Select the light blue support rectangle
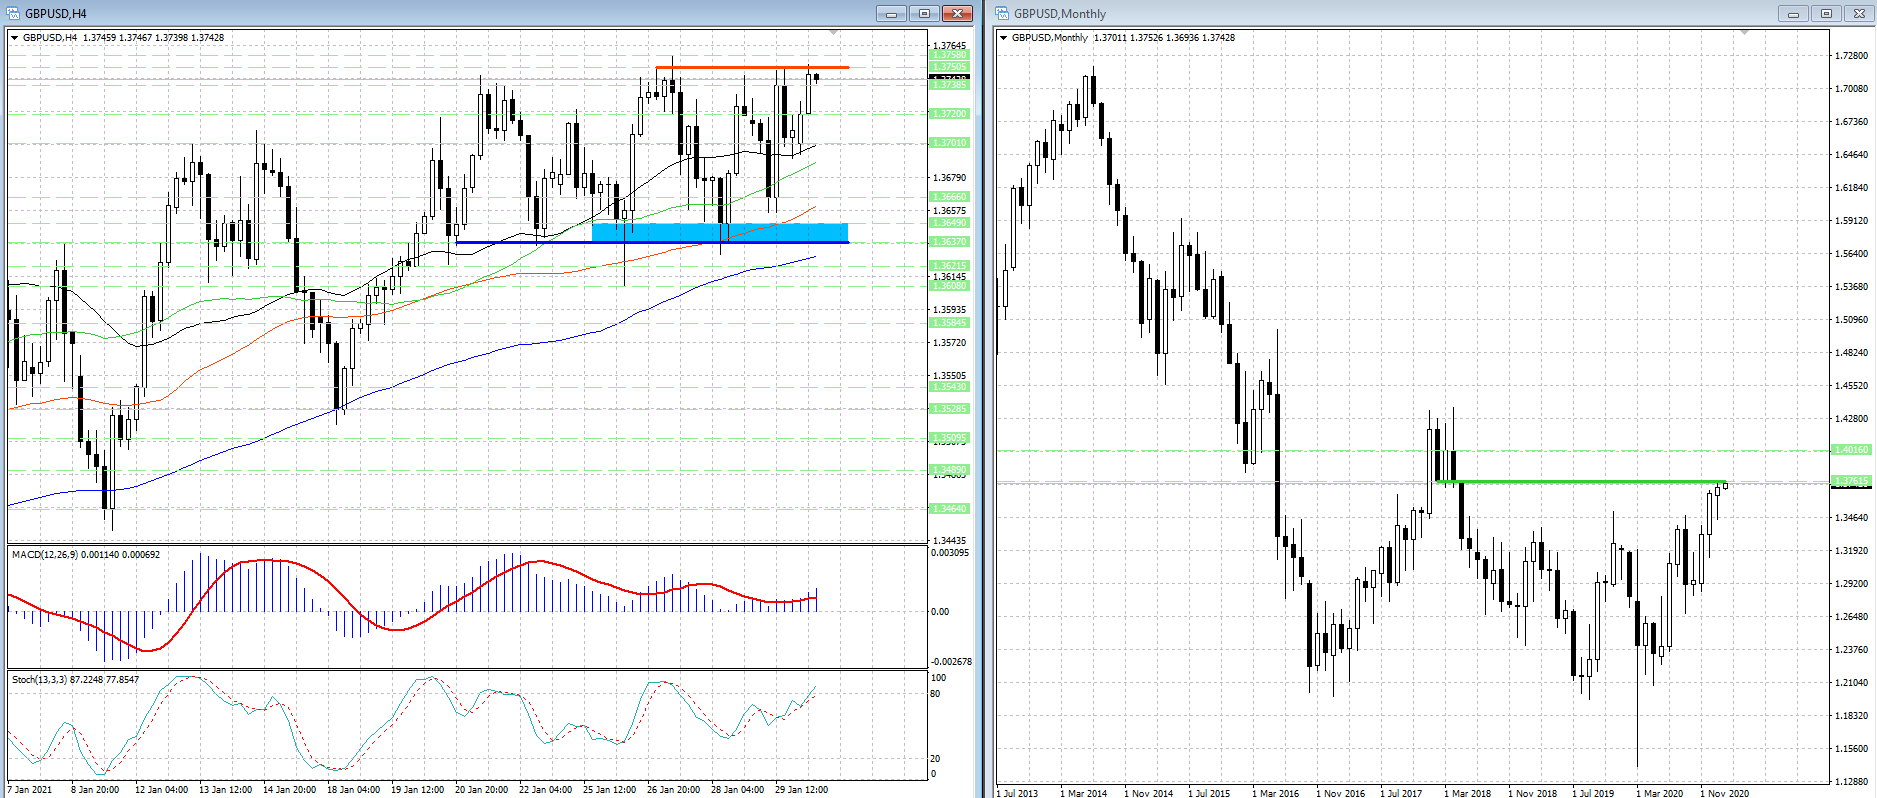 720,231
